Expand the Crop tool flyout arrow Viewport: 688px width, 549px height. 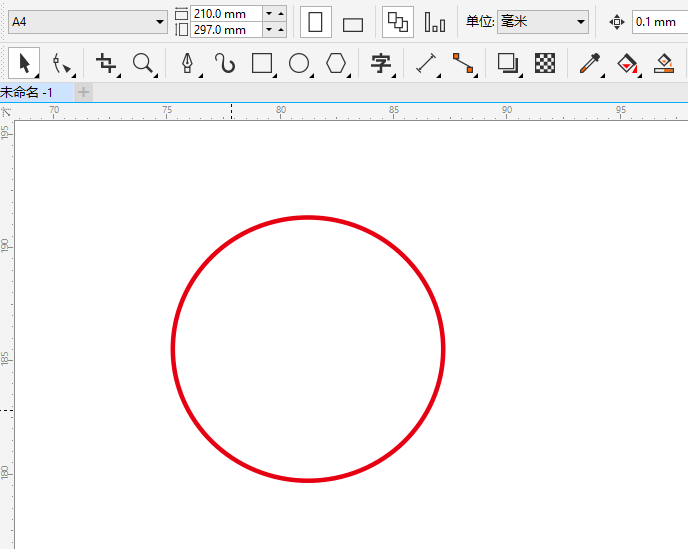coord(119,76)
